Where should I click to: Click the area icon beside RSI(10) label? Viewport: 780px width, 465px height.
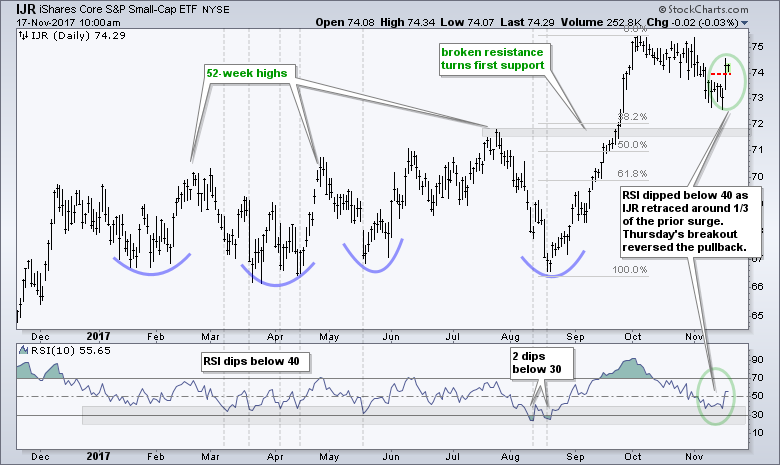(x=23, y=350)
